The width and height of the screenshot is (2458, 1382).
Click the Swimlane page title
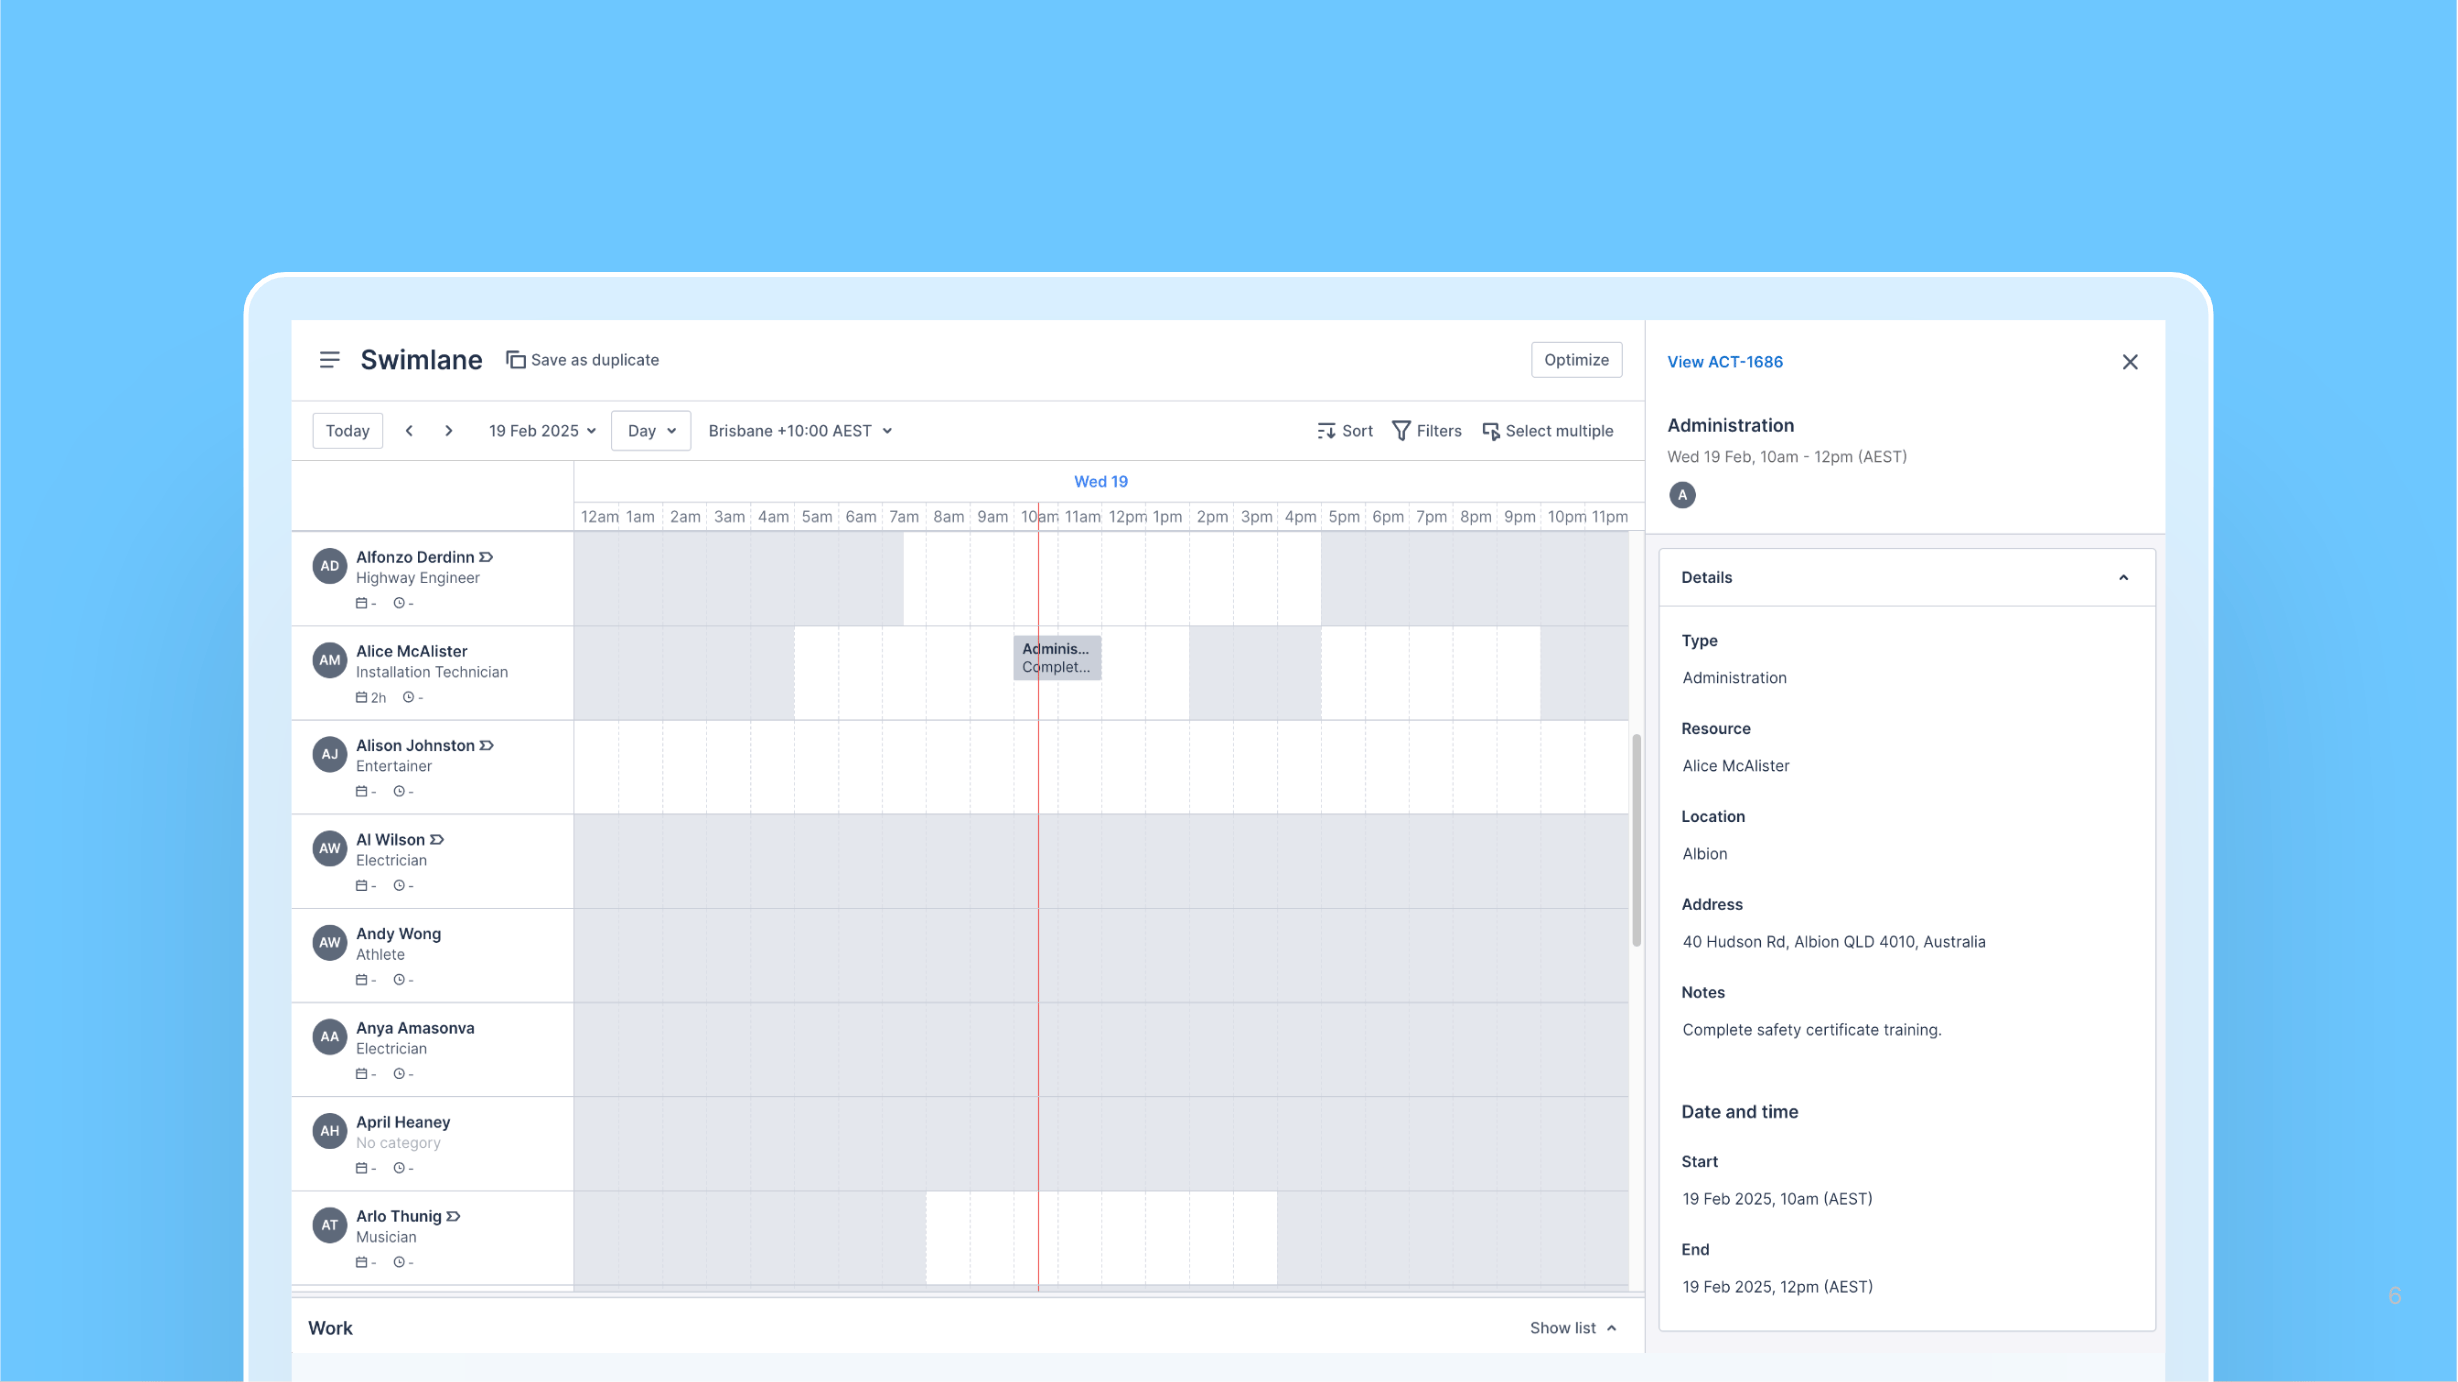tap(421, 360)
